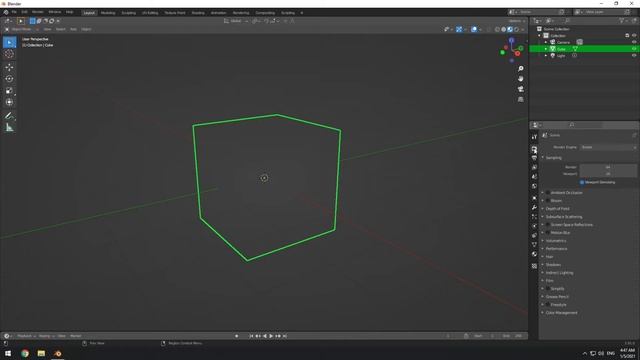This screenshot has width=640, height=360.
Task: Enable Motion Blur checkbox
Action: point(548,233)
